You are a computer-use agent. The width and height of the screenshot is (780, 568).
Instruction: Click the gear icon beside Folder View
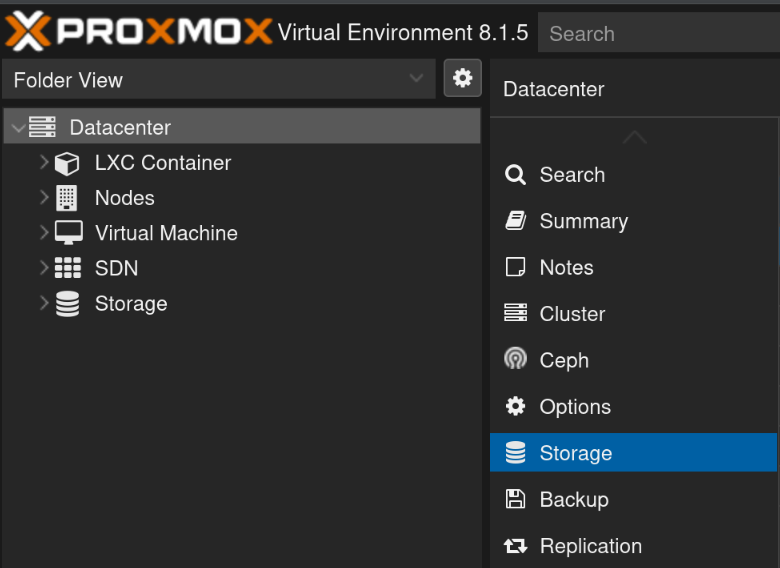click(462, 78)
